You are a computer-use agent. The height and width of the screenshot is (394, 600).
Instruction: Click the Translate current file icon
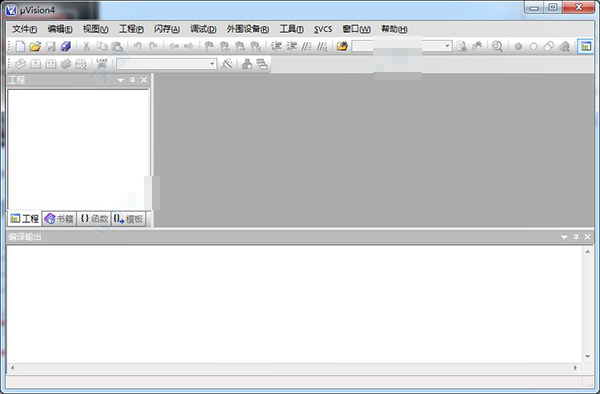coord(20,64)
